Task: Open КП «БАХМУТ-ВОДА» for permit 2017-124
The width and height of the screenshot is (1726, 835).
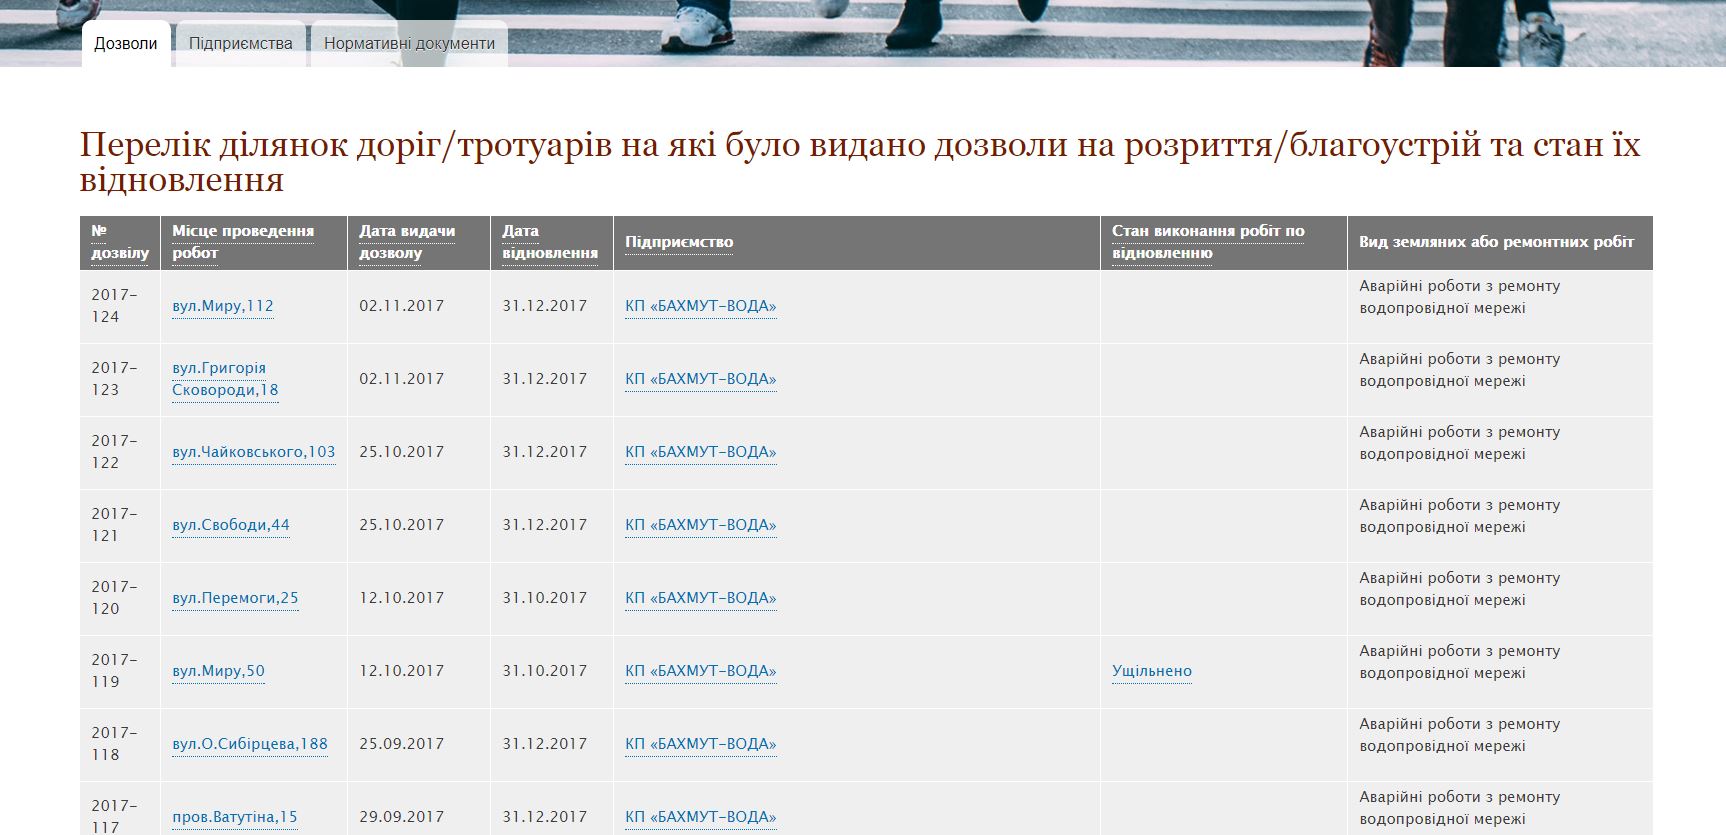Action: (x=700, y=306)
